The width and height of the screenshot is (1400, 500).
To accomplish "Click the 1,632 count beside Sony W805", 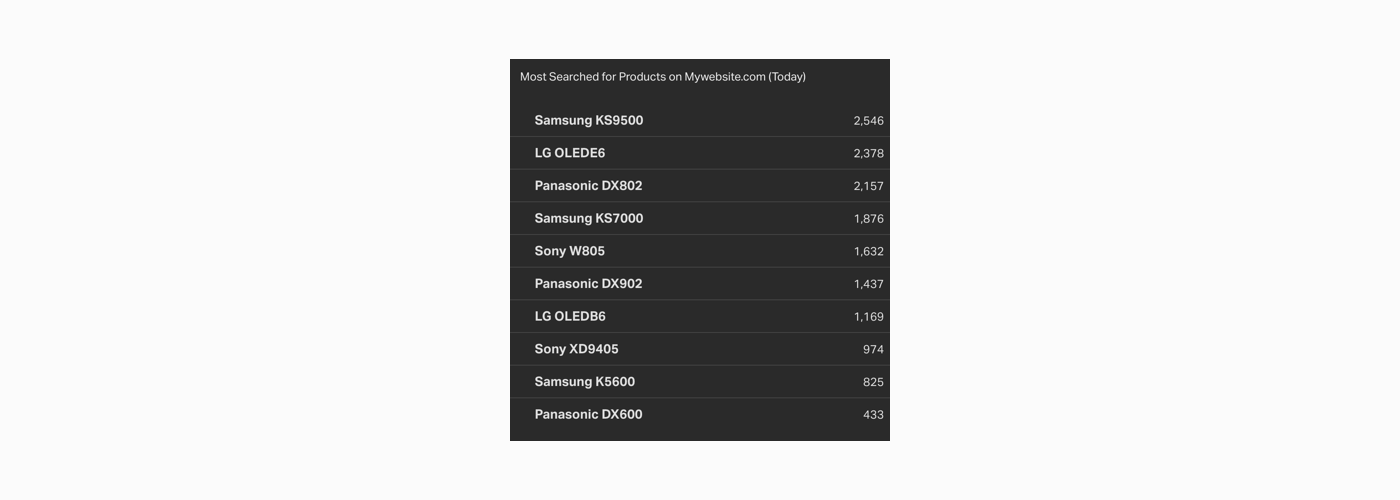I will tap(868, 251).
